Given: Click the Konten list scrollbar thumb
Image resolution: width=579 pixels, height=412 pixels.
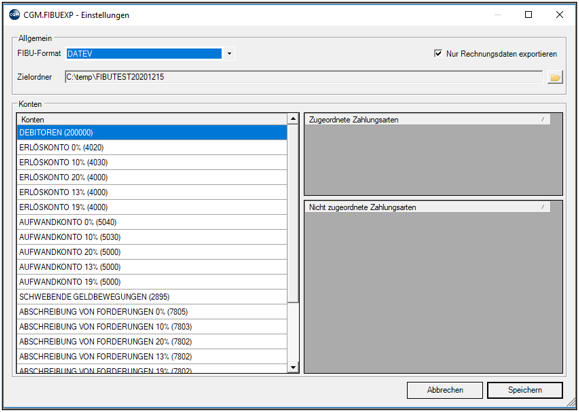Looking at the screenshot, I should (293, 213).
